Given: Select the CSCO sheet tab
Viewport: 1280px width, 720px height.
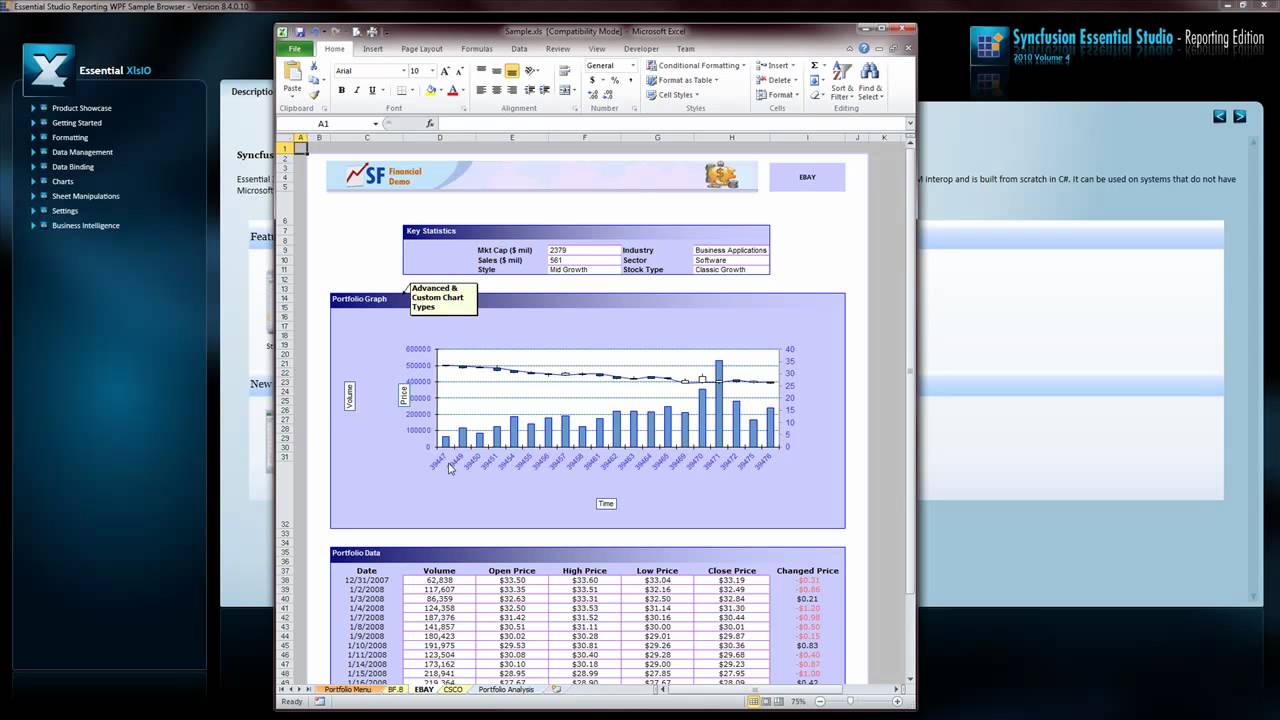Looking at the screenshot, I should 453,689.
